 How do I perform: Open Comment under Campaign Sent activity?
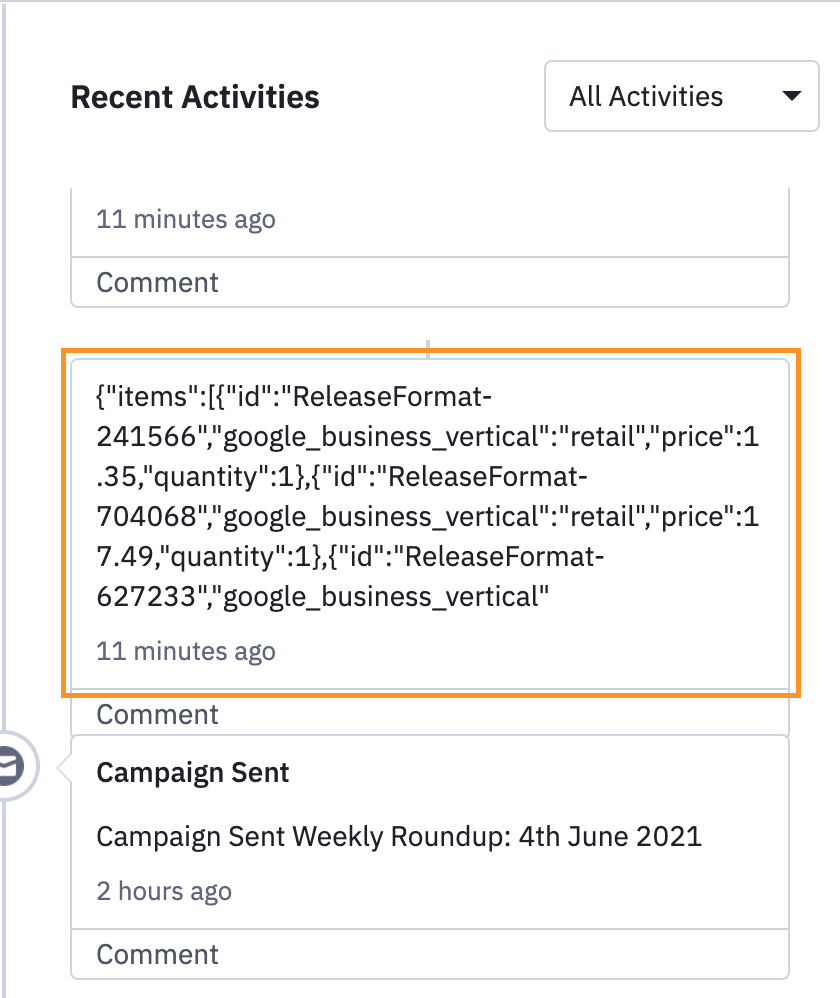[x=157, y=954]
